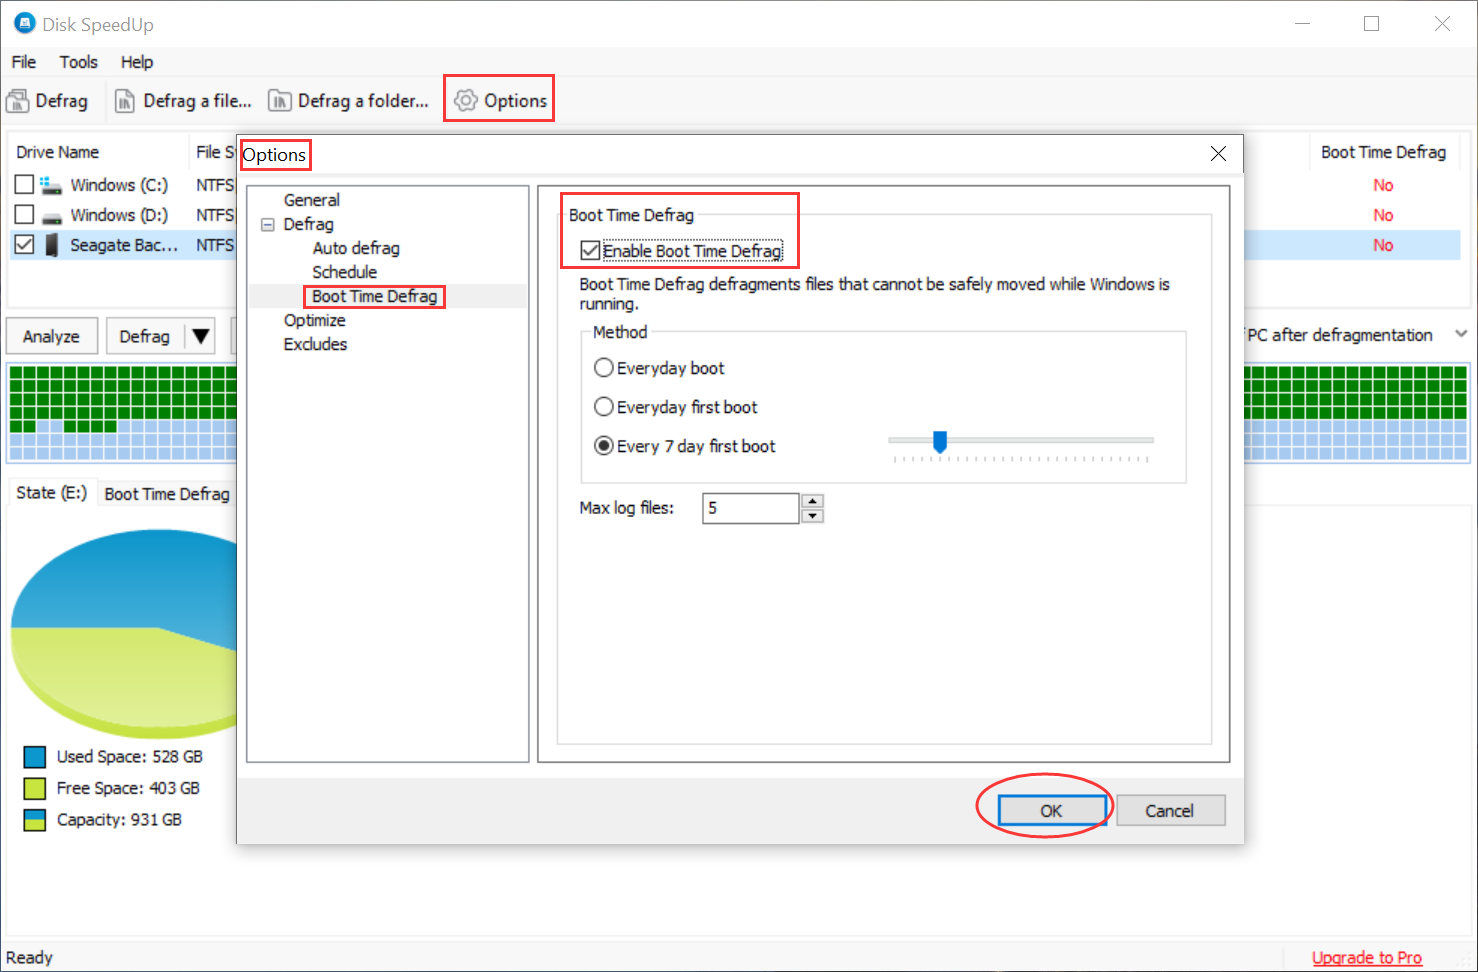1478x972 pixels.
Task: Click the Defrag toolbar icon
Action: (18, 100)
